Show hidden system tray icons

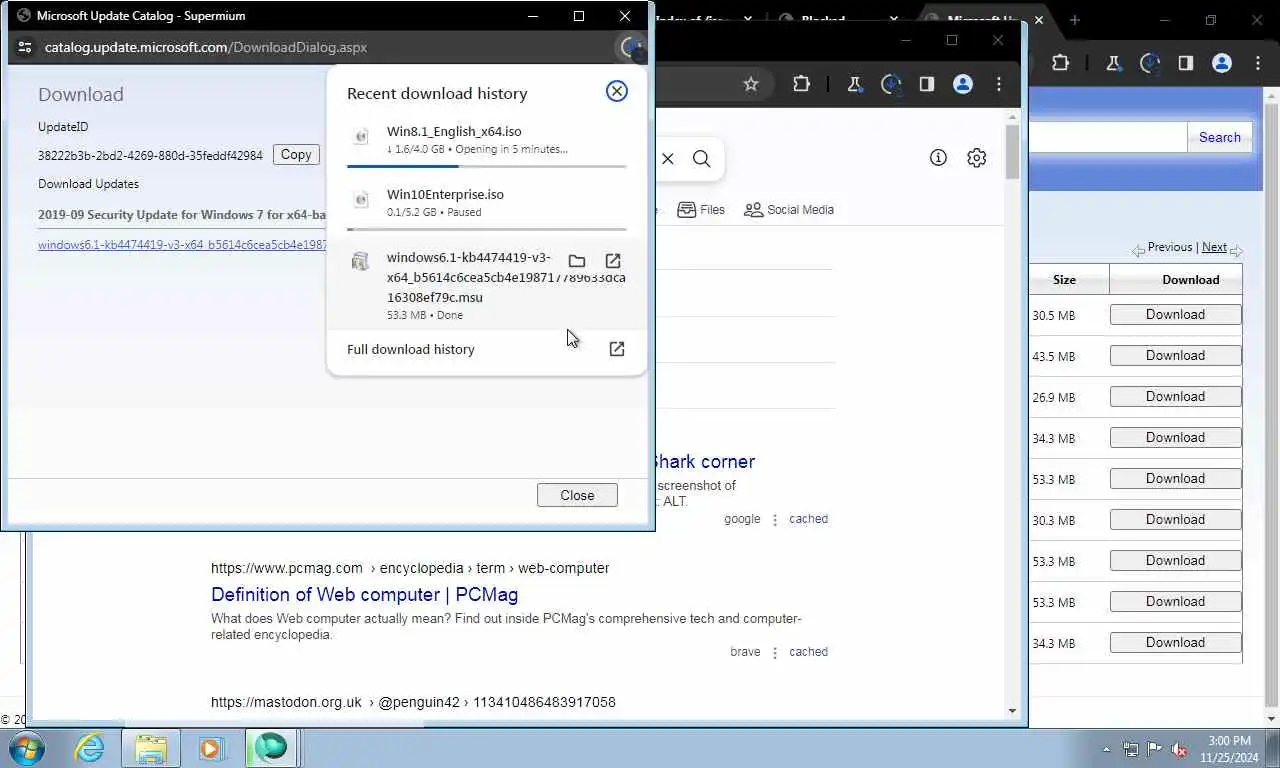click(1106, 749)
